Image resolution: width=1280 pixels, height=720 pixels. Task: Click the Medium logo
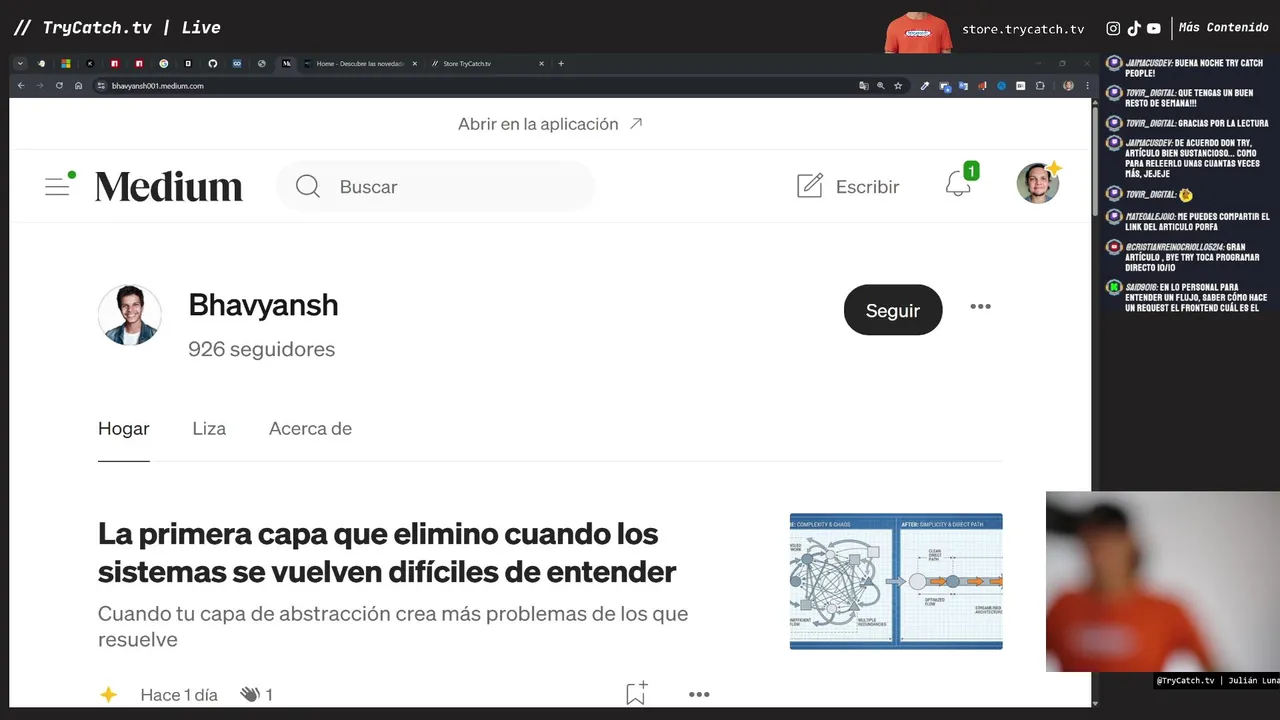point(169,187)
